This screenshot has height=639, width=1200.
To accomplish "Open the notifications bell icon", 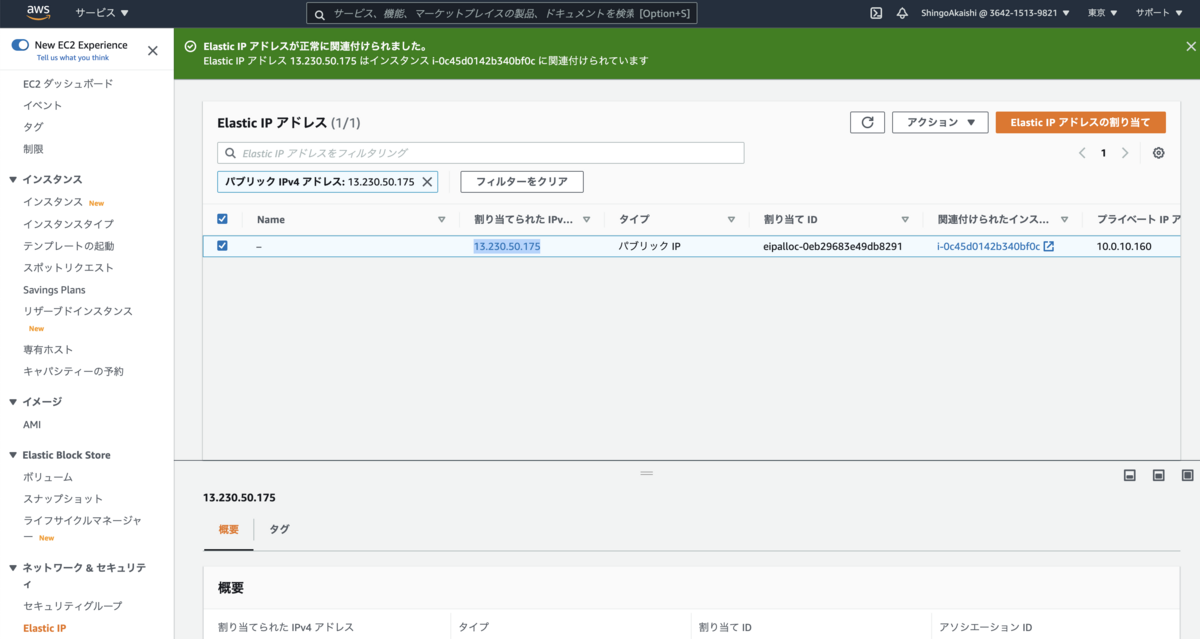I will (902, 13).
